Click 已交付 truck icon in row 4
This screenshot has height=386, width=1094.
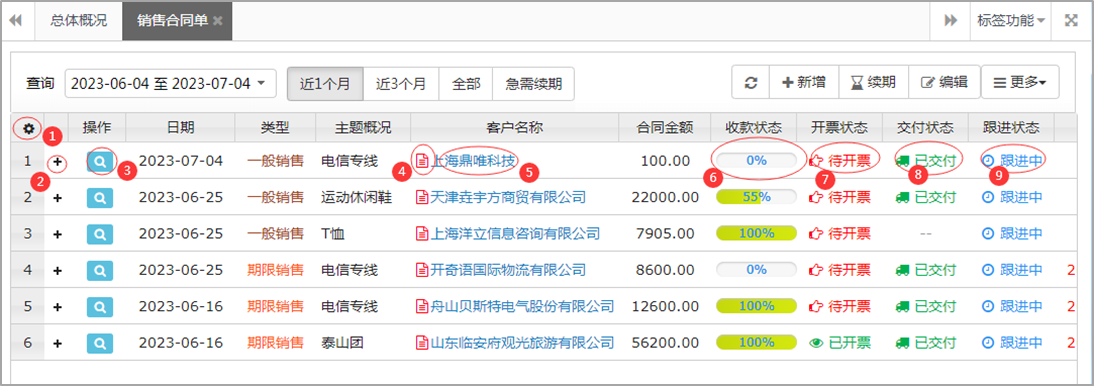point(901,270)
